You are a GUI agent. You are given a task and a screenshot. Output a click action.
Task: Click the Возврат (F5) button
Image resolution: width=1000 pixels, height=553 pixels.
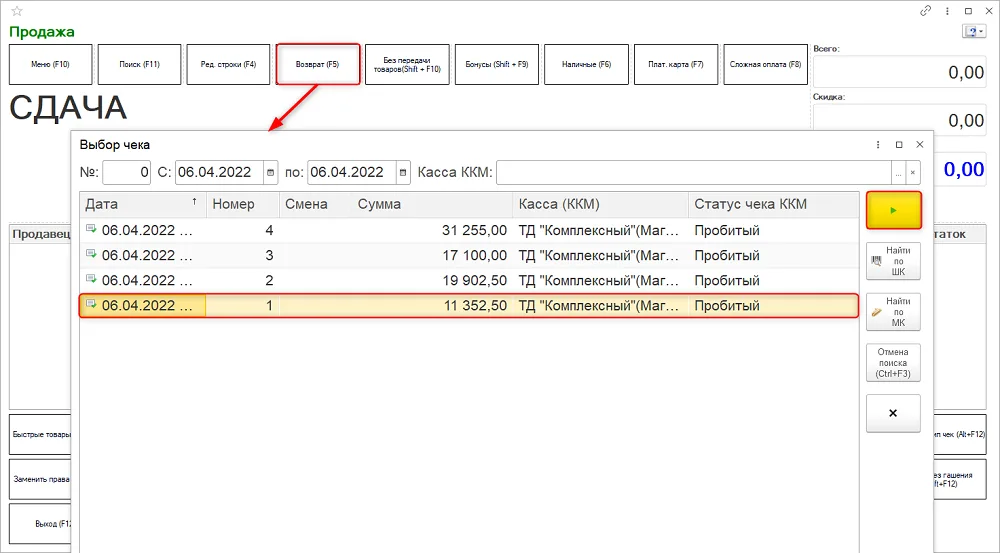pyautogui.click(x=318, y=64)
